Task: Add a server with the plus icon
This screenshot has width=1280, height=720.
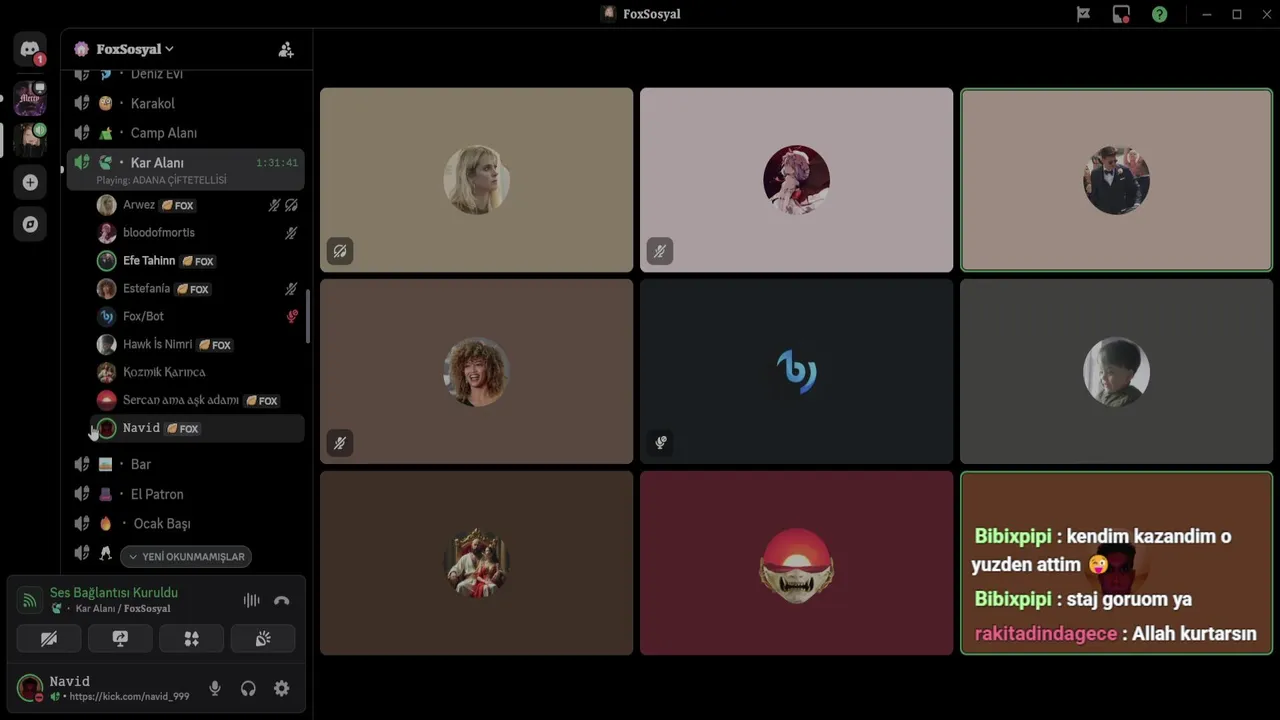Action: 30,182
